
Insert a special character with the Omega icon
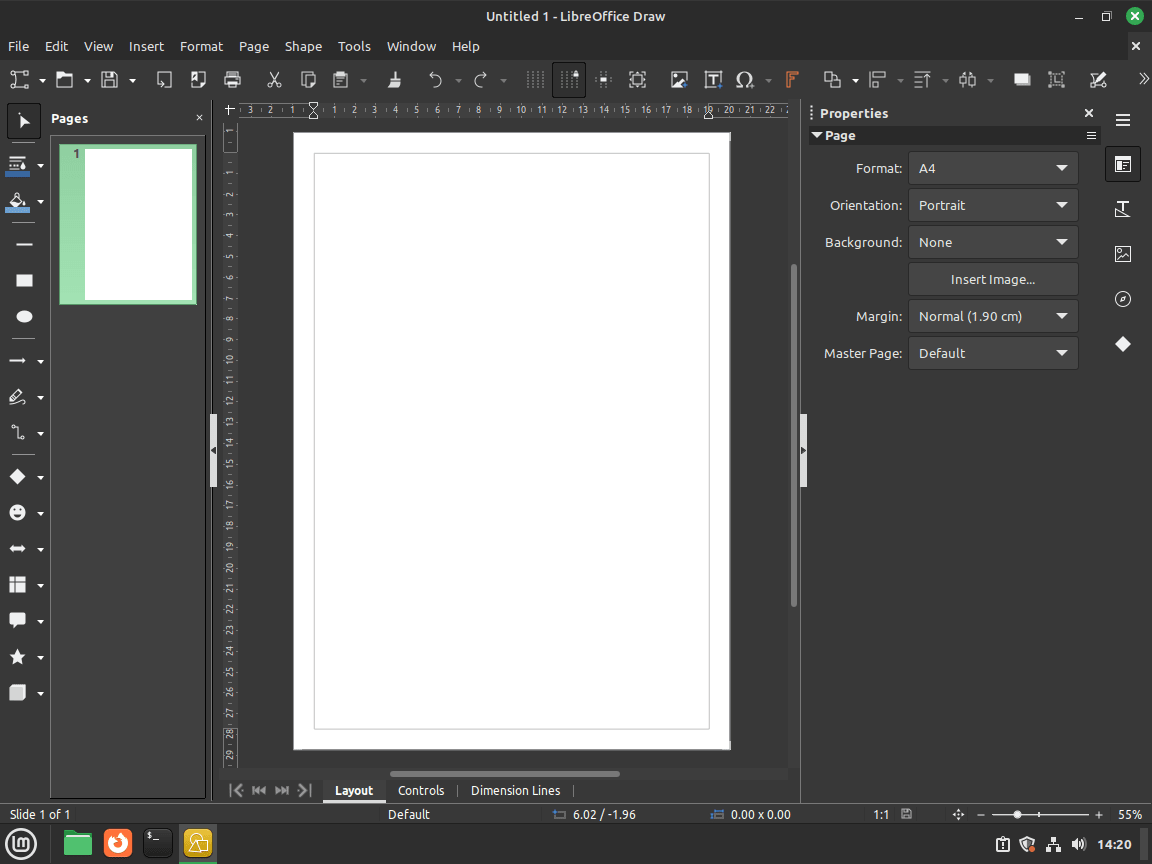pyautogui.click(x=747, y=79)
